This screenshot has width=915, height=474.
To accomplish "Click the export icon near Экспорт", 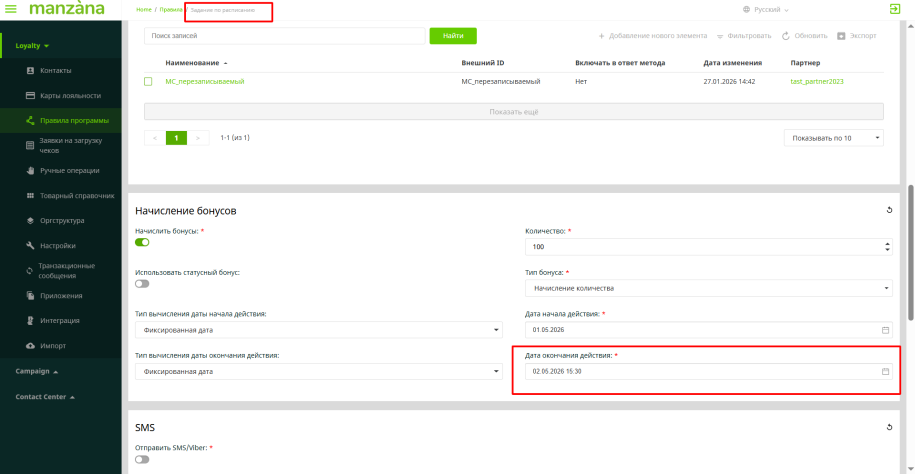I will [841, 36].
